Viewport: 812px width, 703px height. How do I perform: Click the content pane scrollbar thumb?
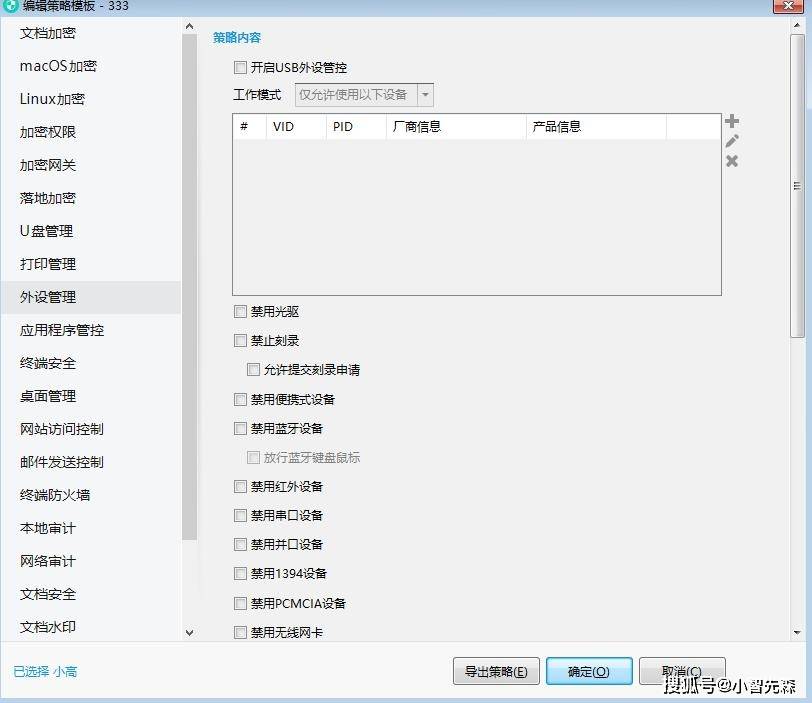pyautogui.click(x=797, y=186)
